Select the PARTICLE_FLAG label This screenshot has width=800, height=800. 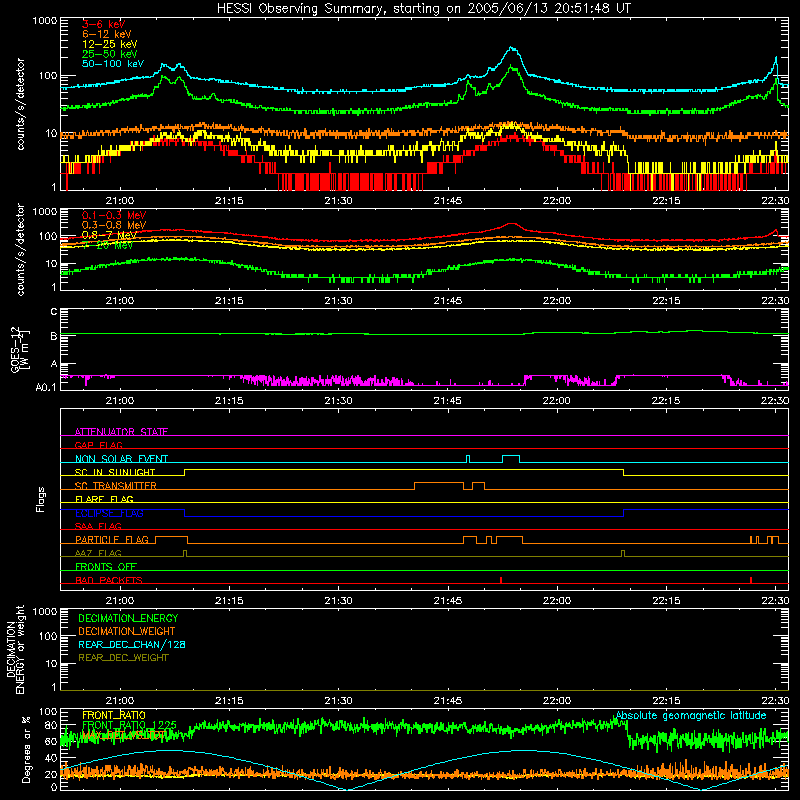pyautogui.click(x=111, y=540)
